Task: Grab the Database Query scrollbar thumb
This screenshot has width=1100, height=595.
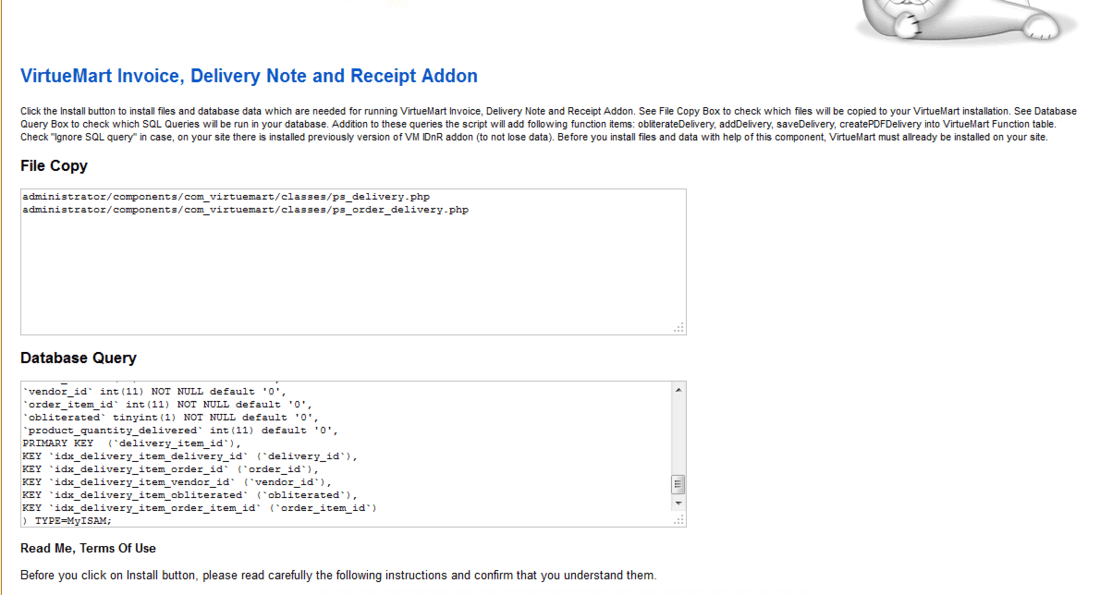Action: (678, 484)
